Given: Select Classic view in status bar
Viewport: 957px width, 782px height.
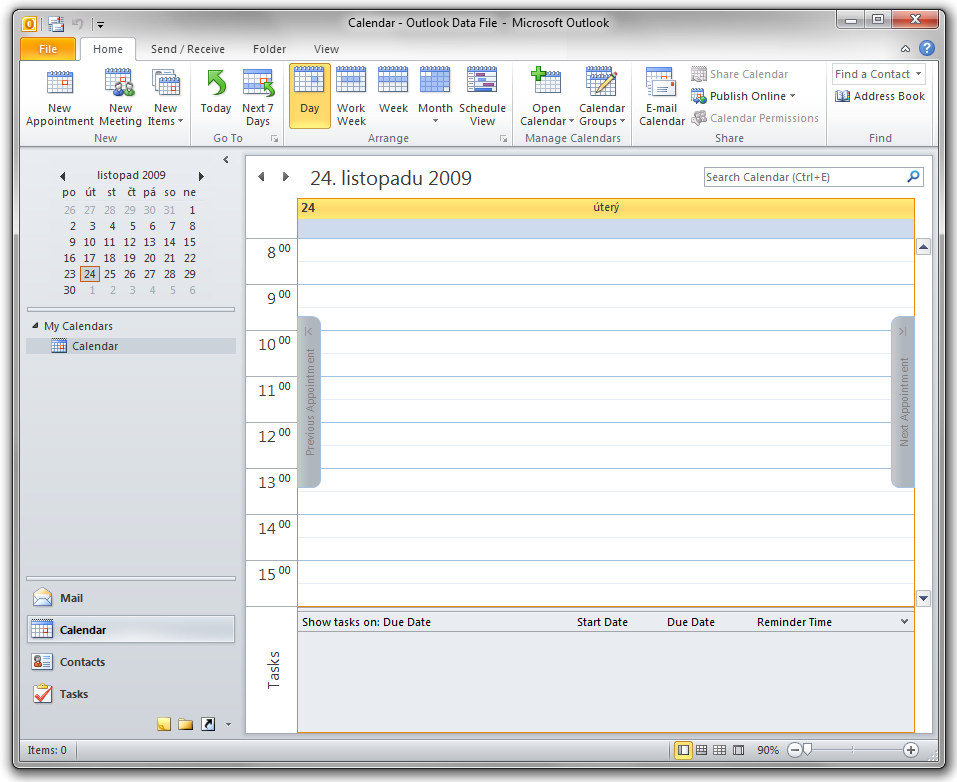Looking at the screenshot, I should [x=739, y=750].
